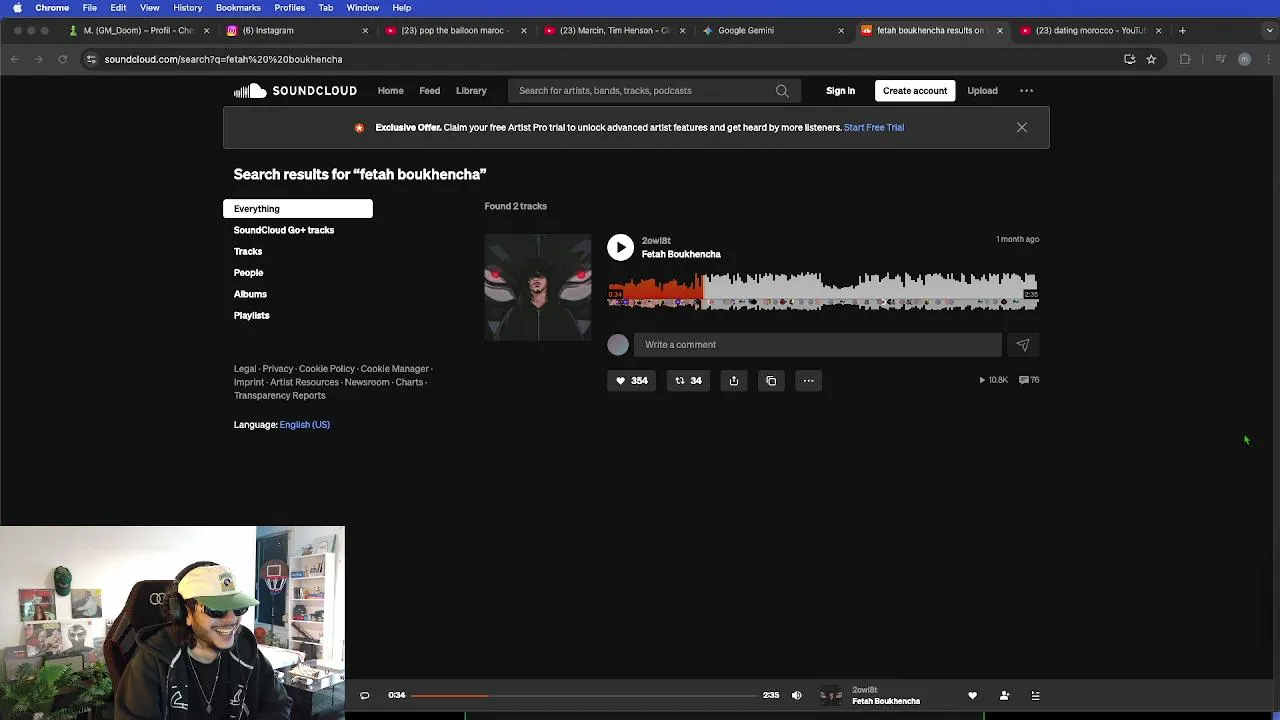Filter results by Playlists
The width and height of the screenshot is (1280, 720).
[x=251, y=316]
